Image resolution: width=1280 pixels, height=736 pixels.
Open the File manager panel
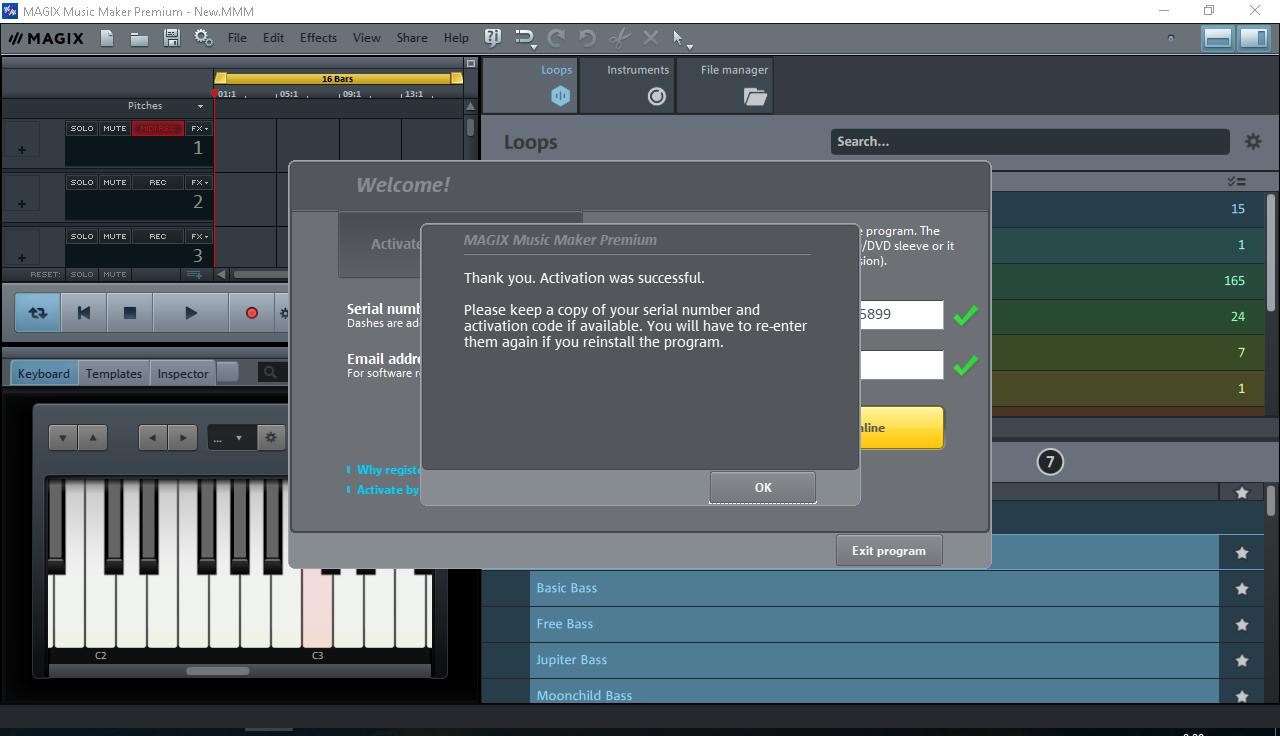[x=727, y=85]
